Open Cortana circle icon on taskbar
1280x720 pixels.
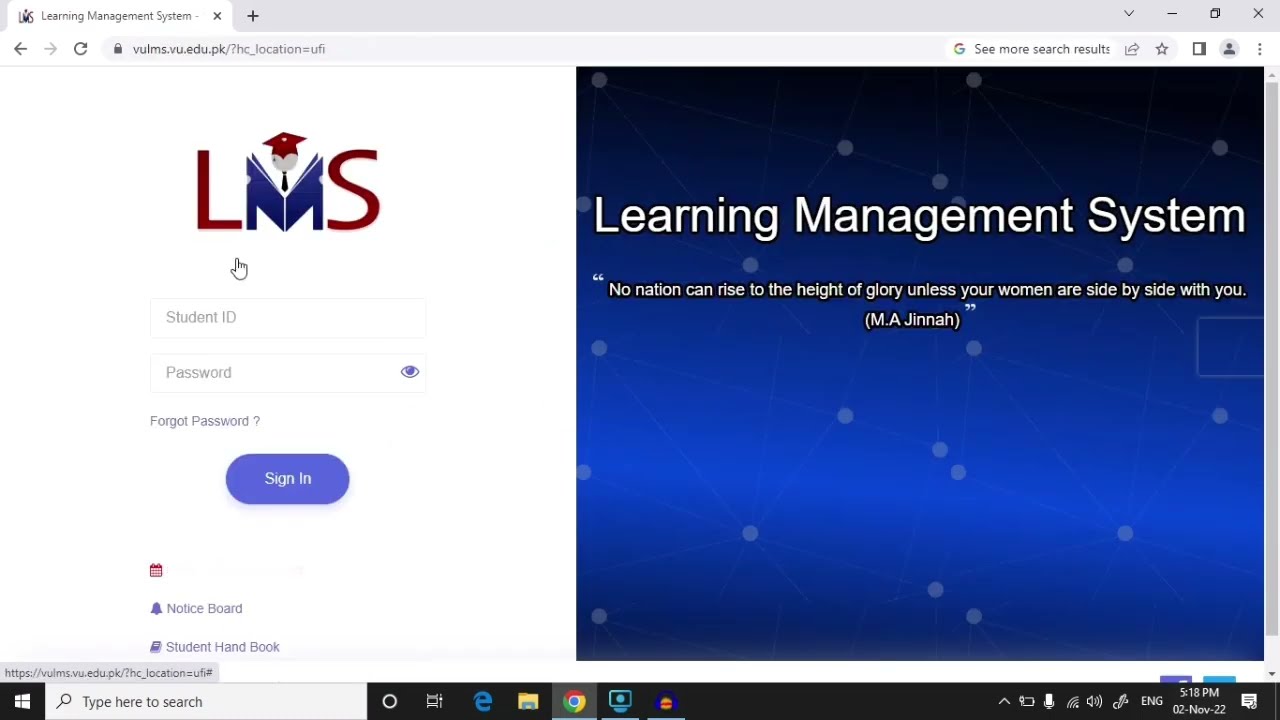[390, 702]
